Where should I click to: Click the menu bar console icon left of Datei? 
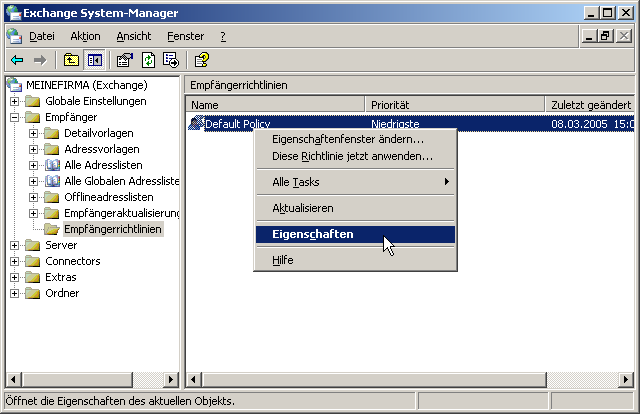tap(14, 36)
